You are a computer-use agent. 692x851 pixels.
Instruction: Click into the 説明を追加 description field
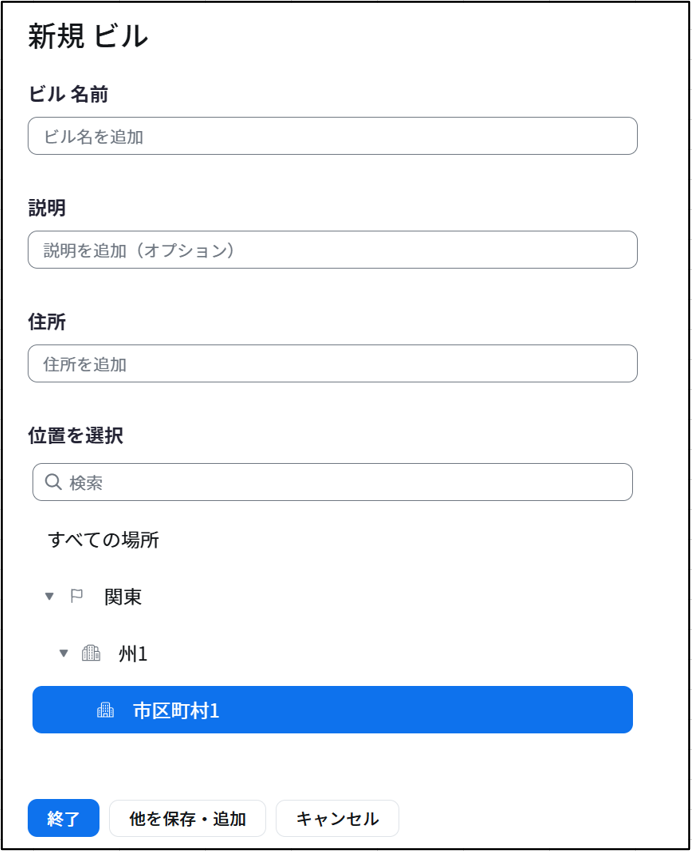[x=332, y=250]
